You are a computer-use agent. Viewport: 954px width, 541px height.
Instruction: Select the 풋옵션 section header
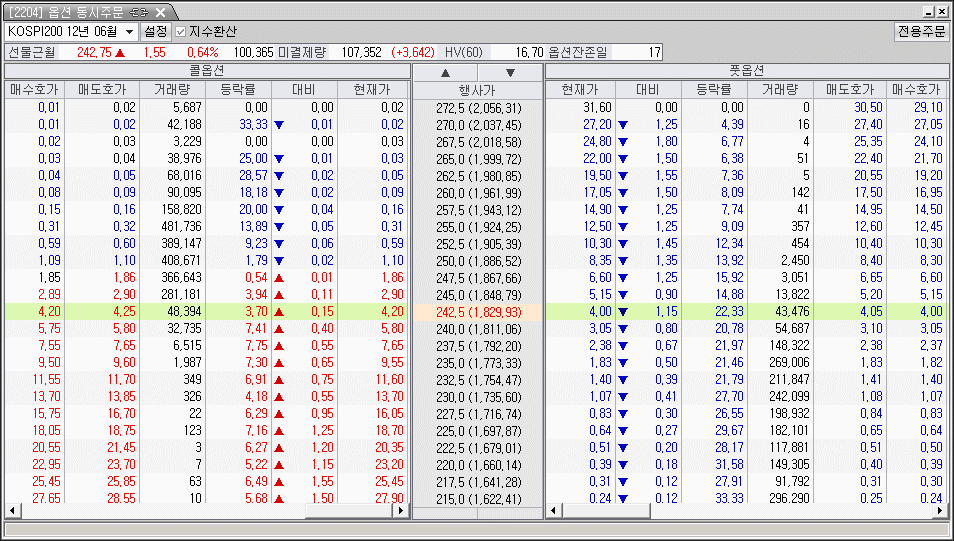(x=746, y=71)
